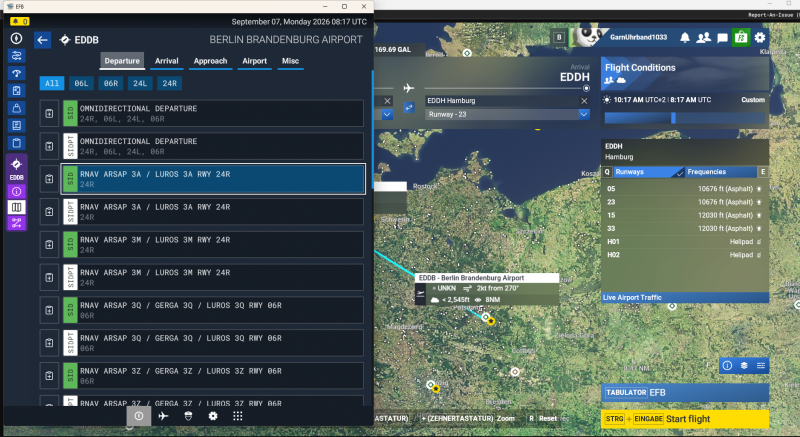
Task: Click the yellow Start flight button
Action: [685, 419]
